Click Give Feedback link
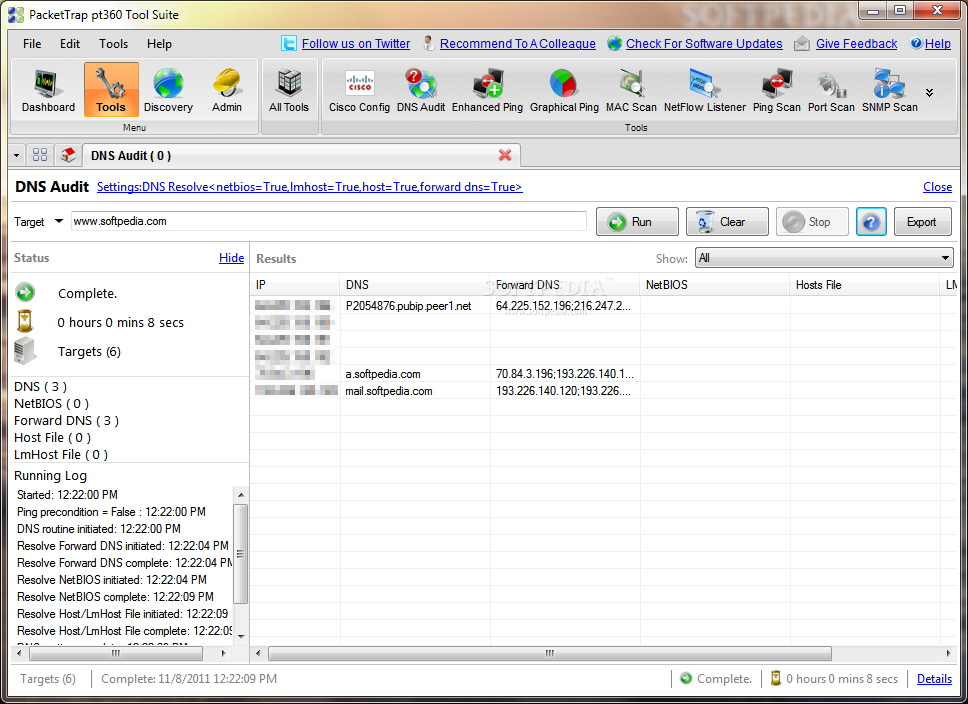The height and width of the screenshot is (704, 968). point(856,44)
